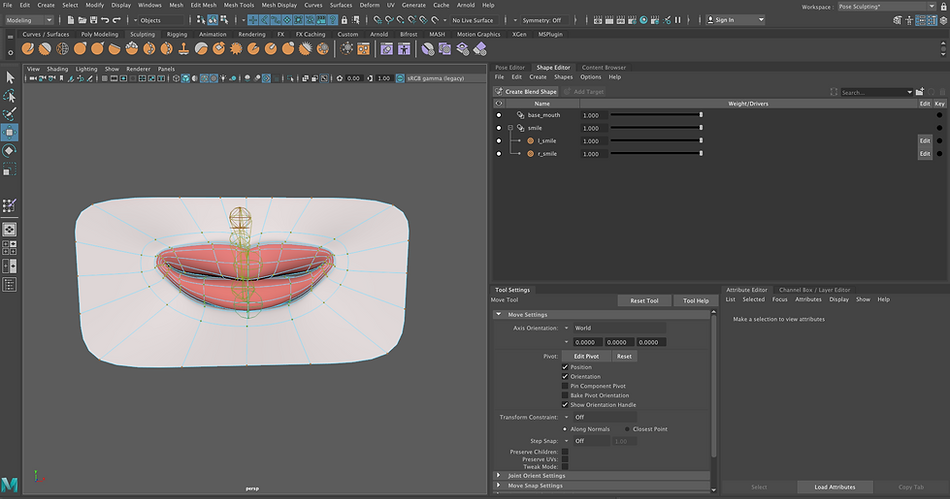Screen dimensions: 950x499
Task: Toggle visibility of l_smile target
Action: 499,141
